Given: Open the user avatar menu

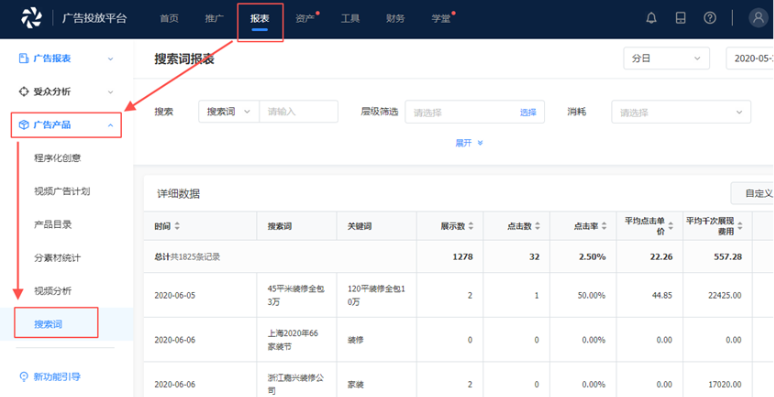Looking at the screenshot, I should [x=758, y=18].
